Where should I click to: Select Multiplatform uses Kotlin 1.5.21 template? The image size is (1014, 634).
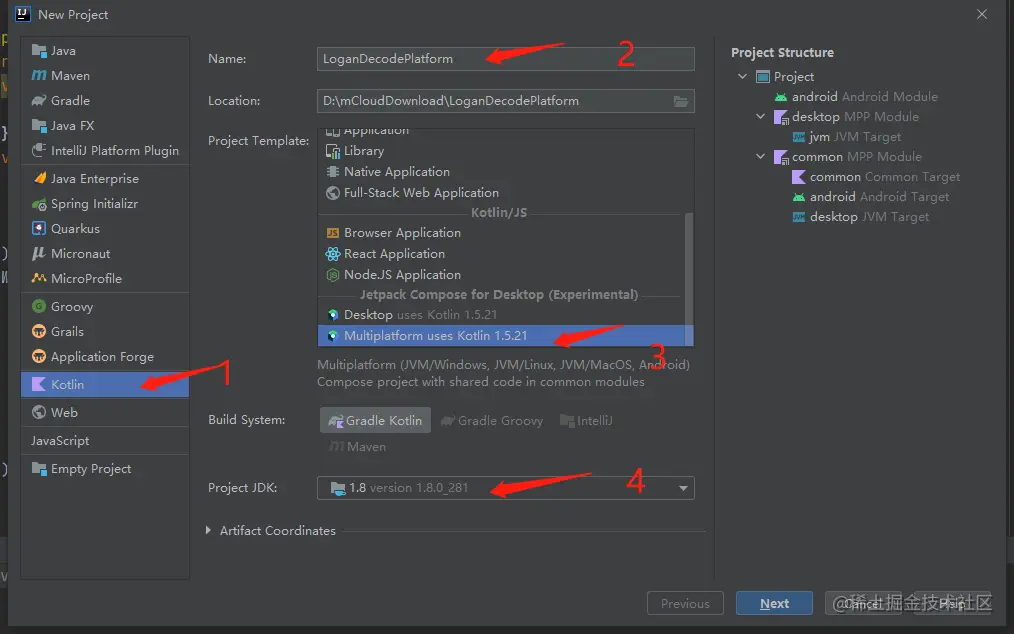click(505, 336)
